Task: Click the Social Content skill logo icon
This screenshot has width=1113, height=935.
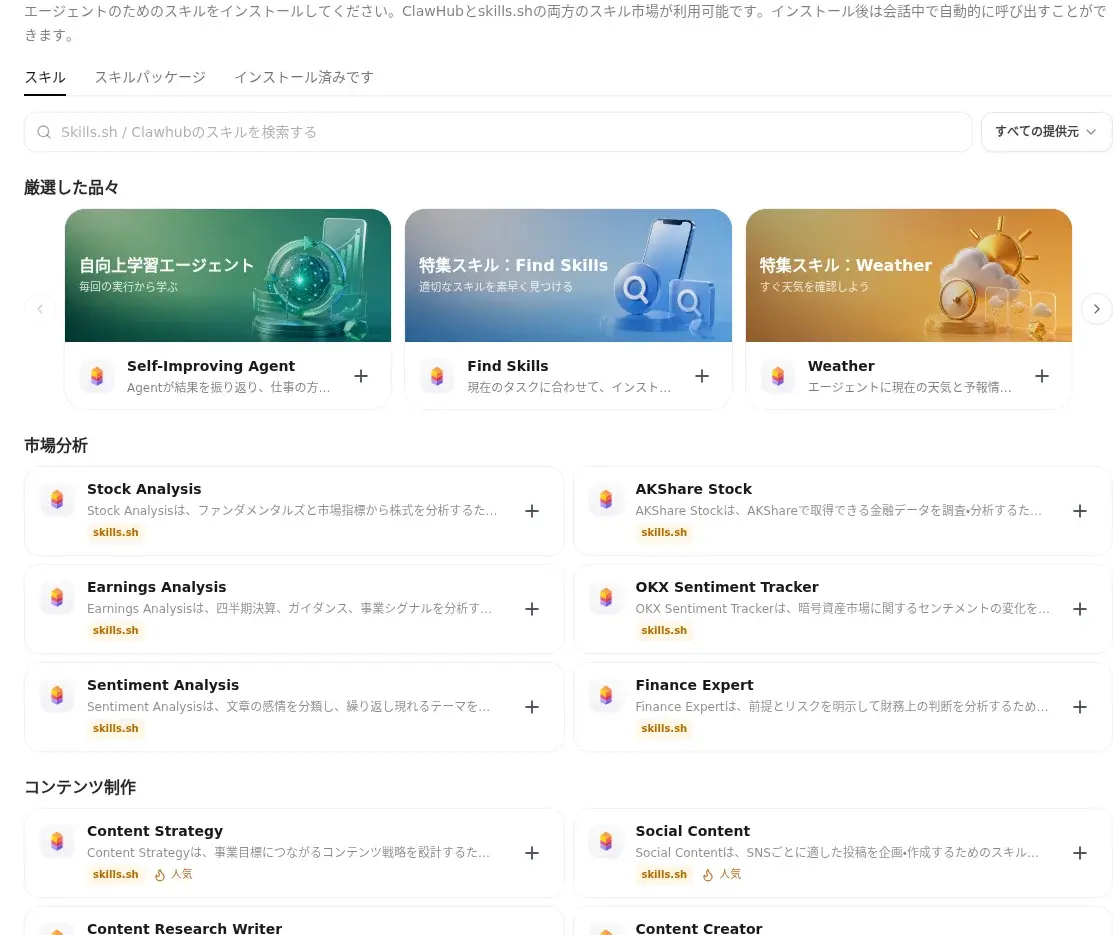Action: [x=605, y=842]
